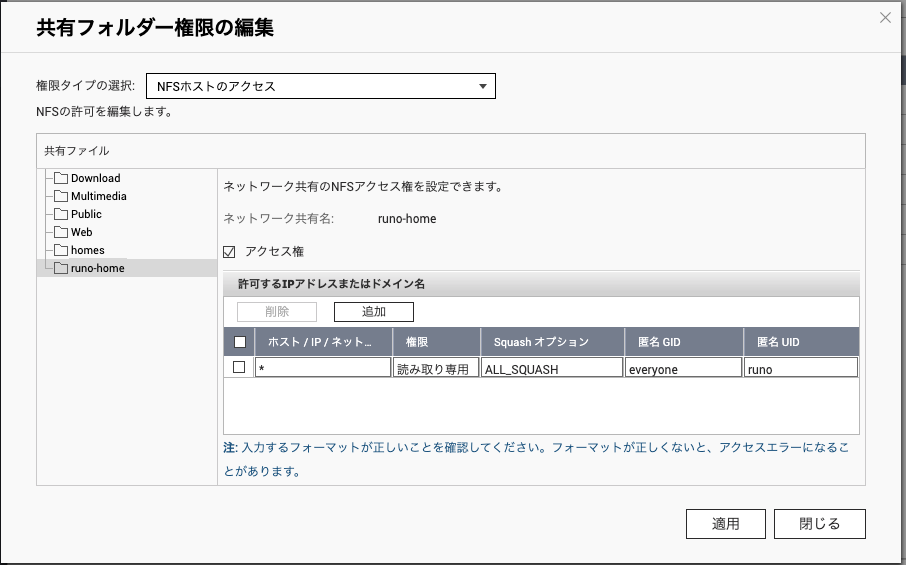Image resolution: width=906 pixels, height=565 pixels.
Task: Click the 共有ファイル panel header
Action: pyautogui.click(x=451, y=151)
